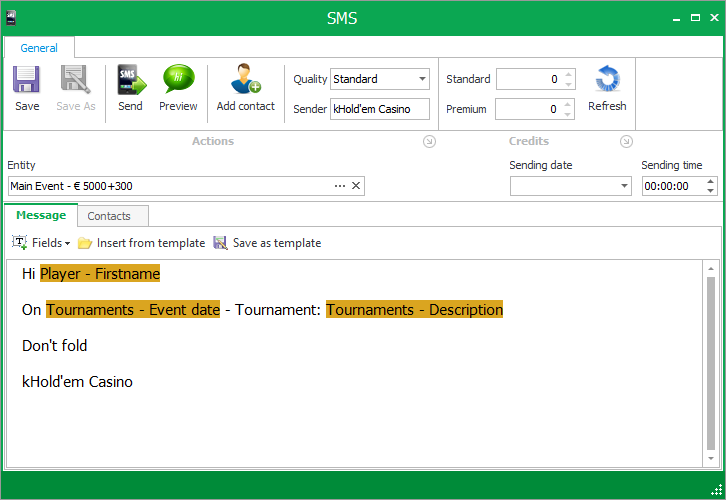
Task: Save message as template
Action: coord(220,243)
